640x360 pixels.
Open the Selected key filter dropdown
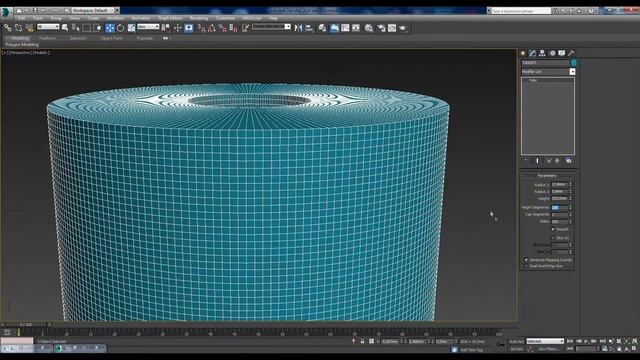[545, 341]
